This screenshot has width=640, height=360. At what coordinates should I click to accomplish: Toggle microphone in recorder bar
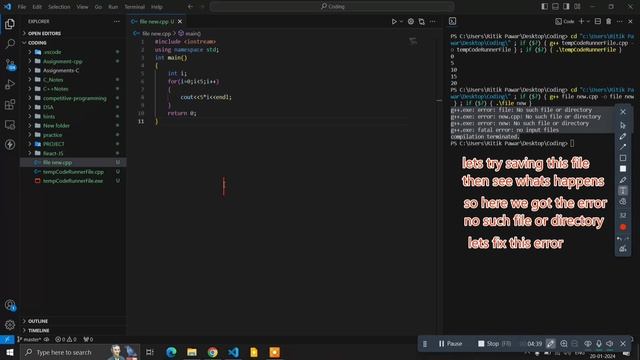pyautogui.click(x=599, y=344)
